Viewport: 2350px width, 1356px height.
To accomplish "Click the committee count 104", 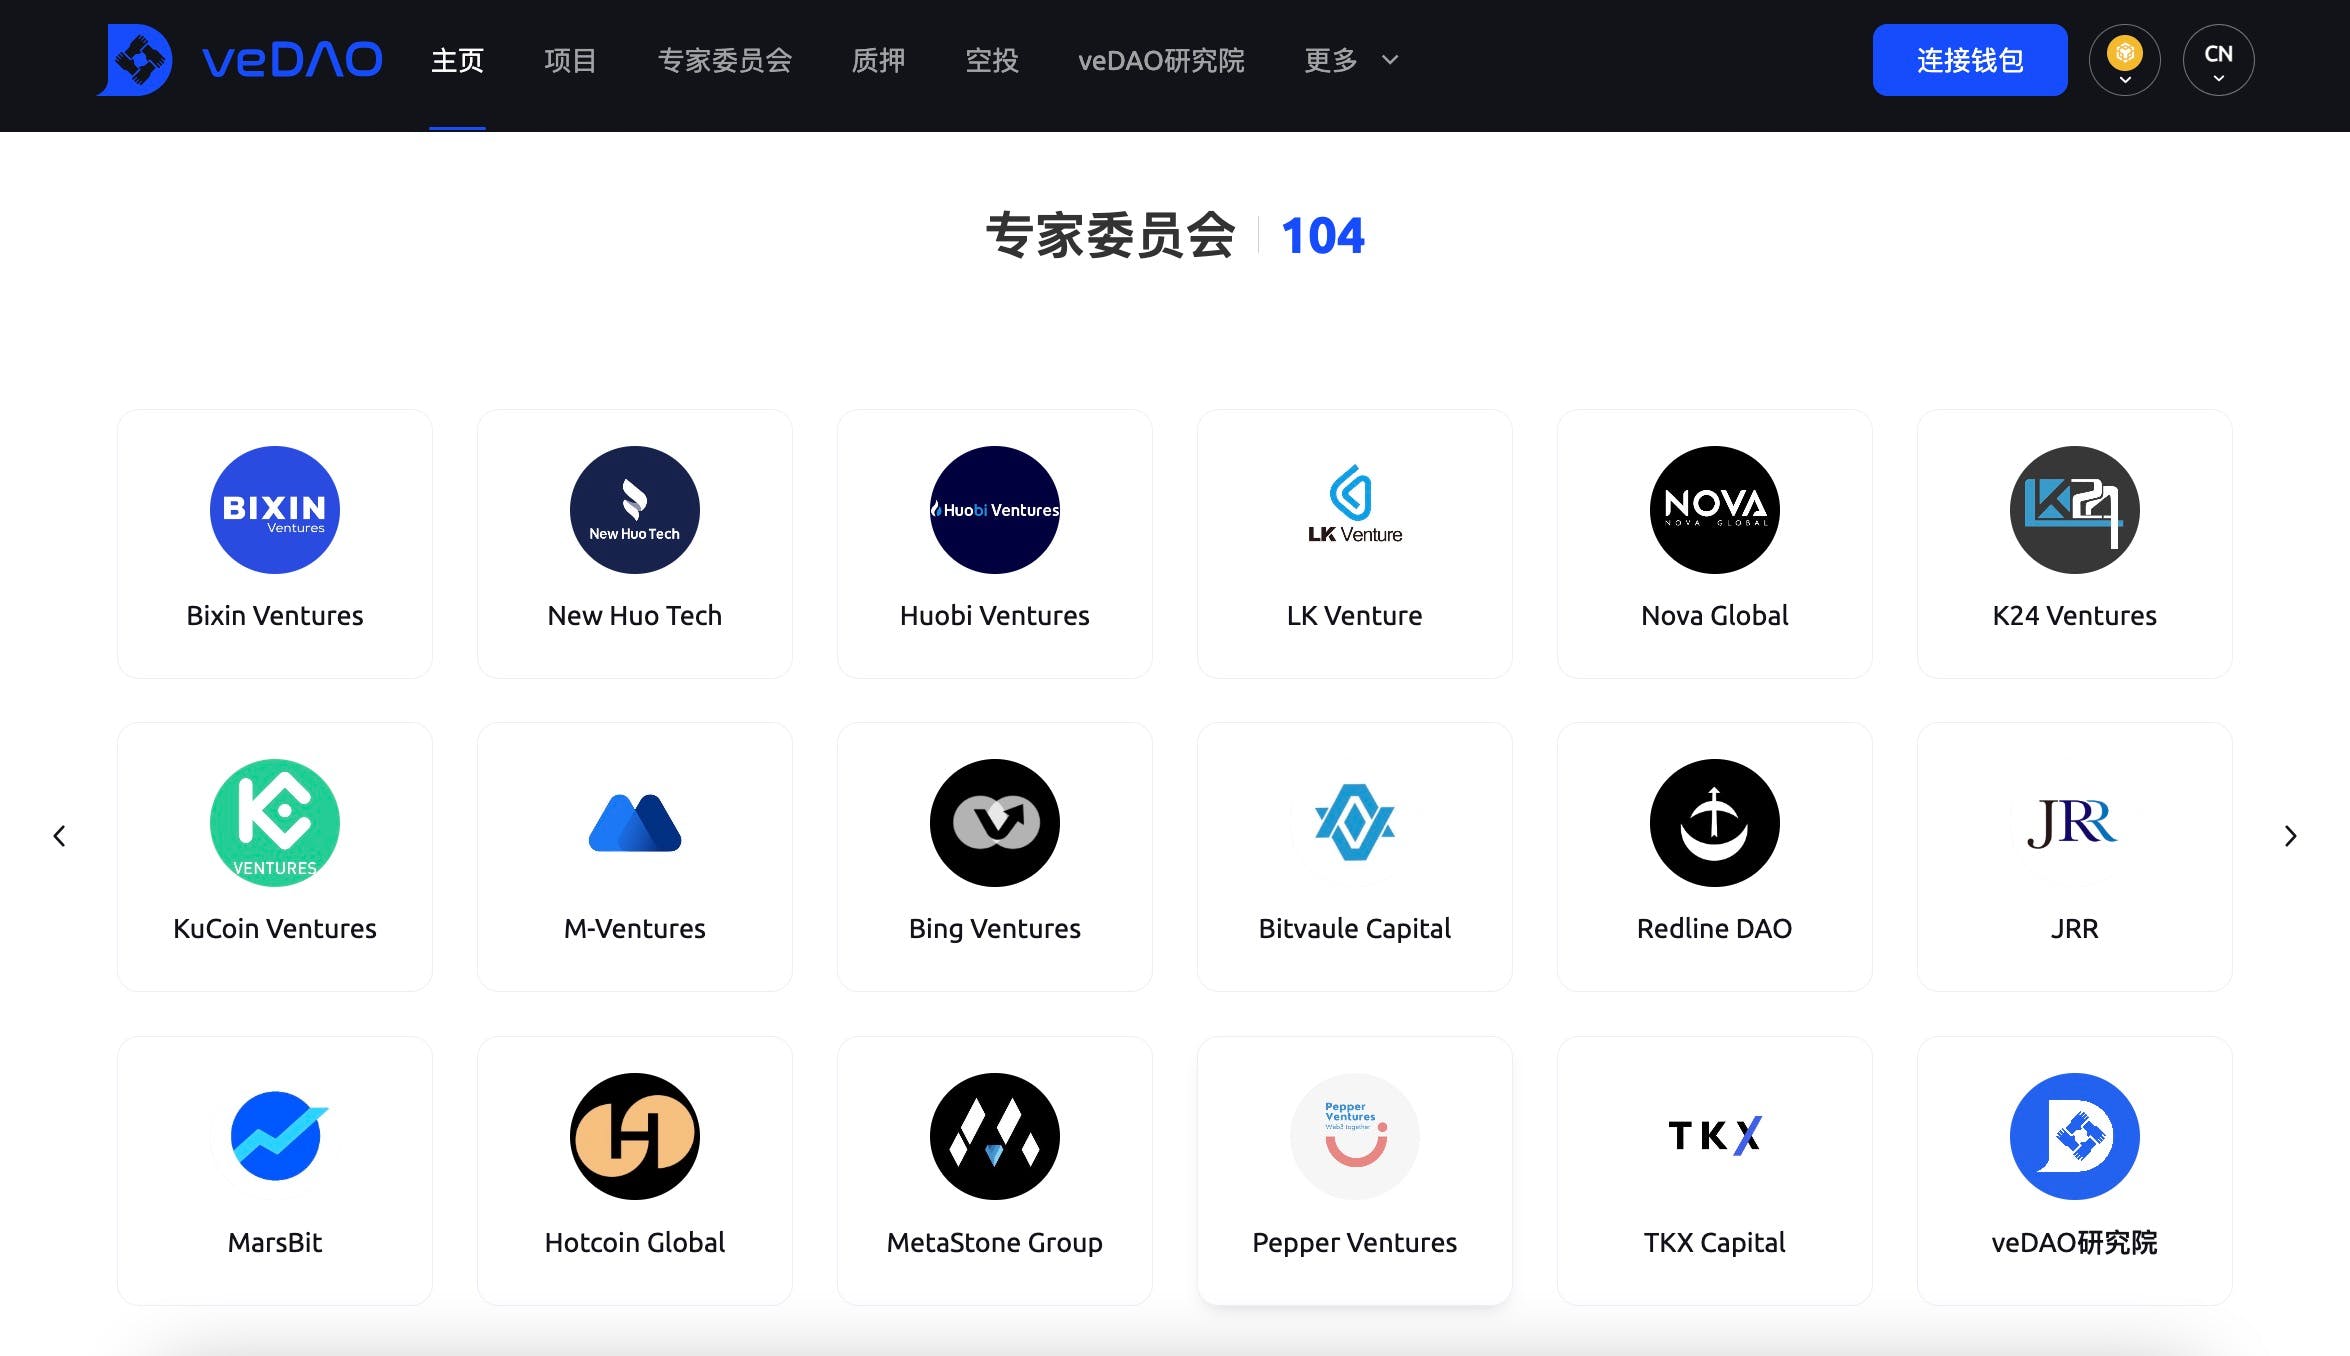I will click(x=1323, y=236).
